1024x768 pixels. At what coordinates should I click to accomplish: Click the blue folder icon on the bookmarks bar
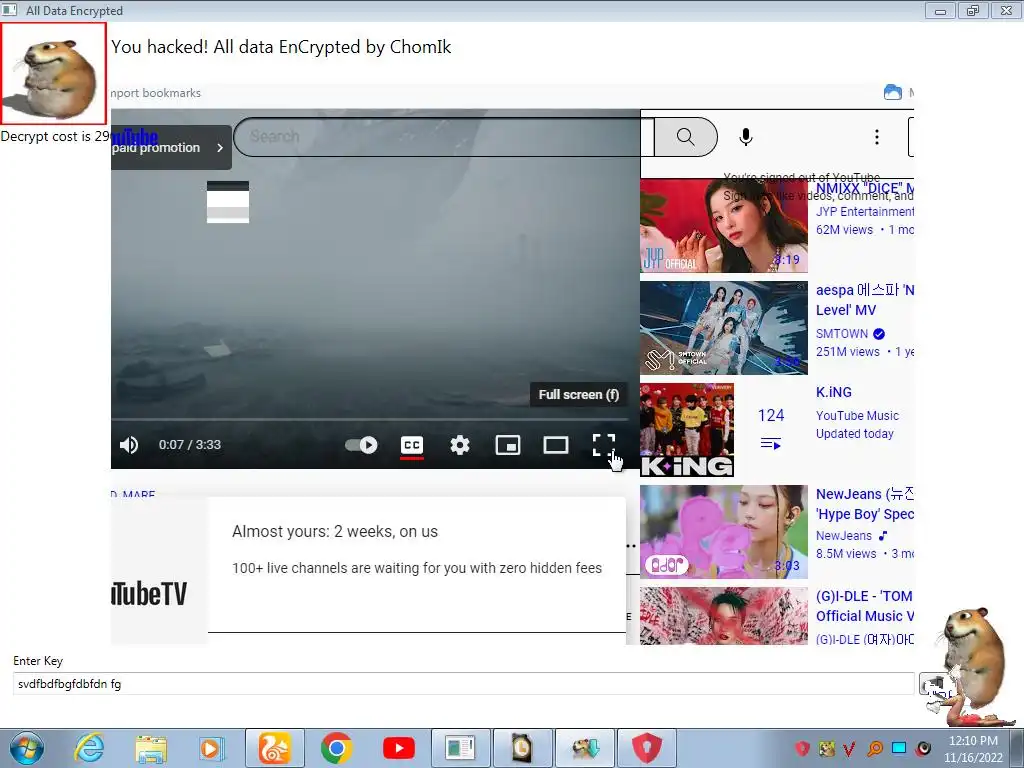click(892, 92)
